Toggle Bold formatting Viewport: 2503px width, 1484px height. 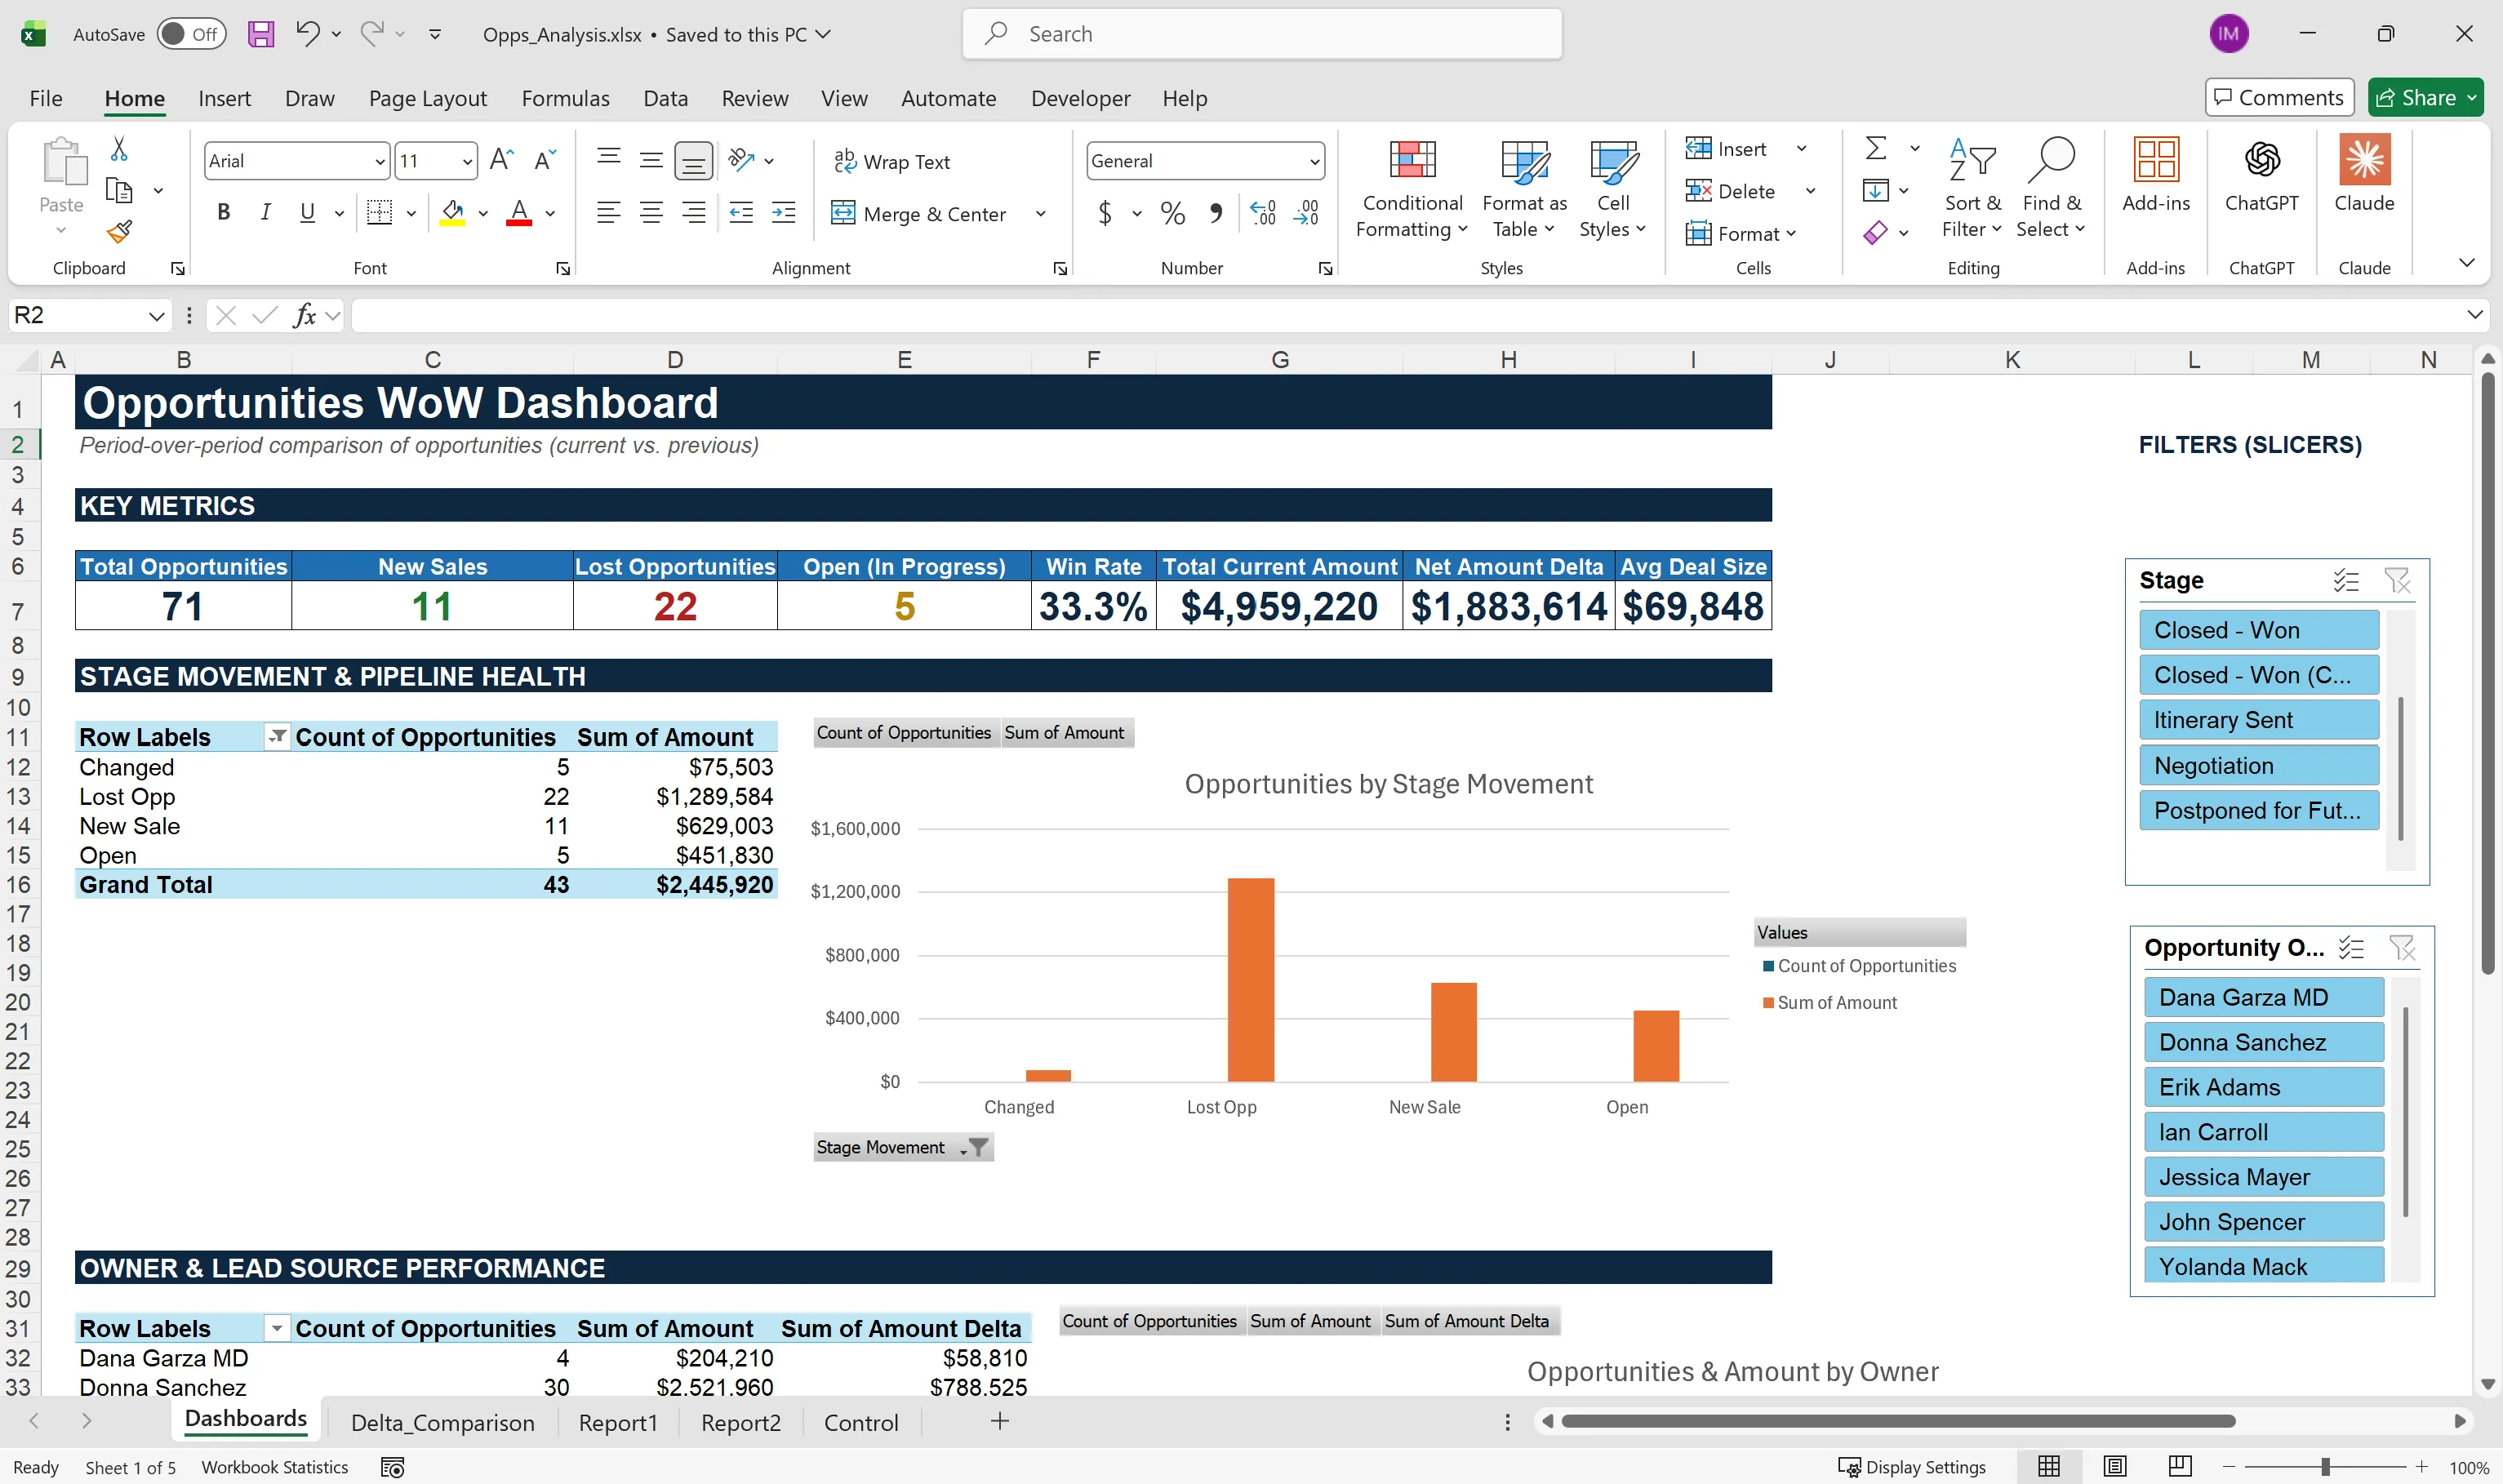(x=224, y=212)
